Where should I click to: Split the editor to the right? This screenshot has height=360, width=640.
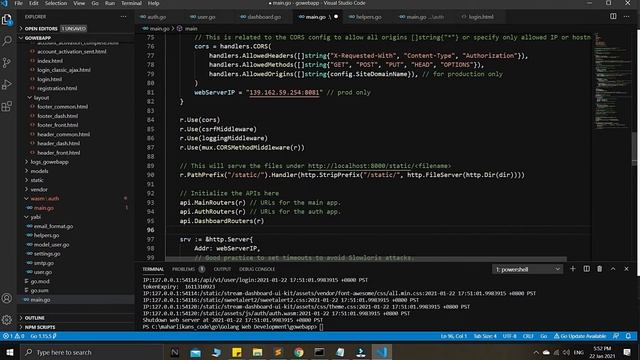tap(613, 16)
